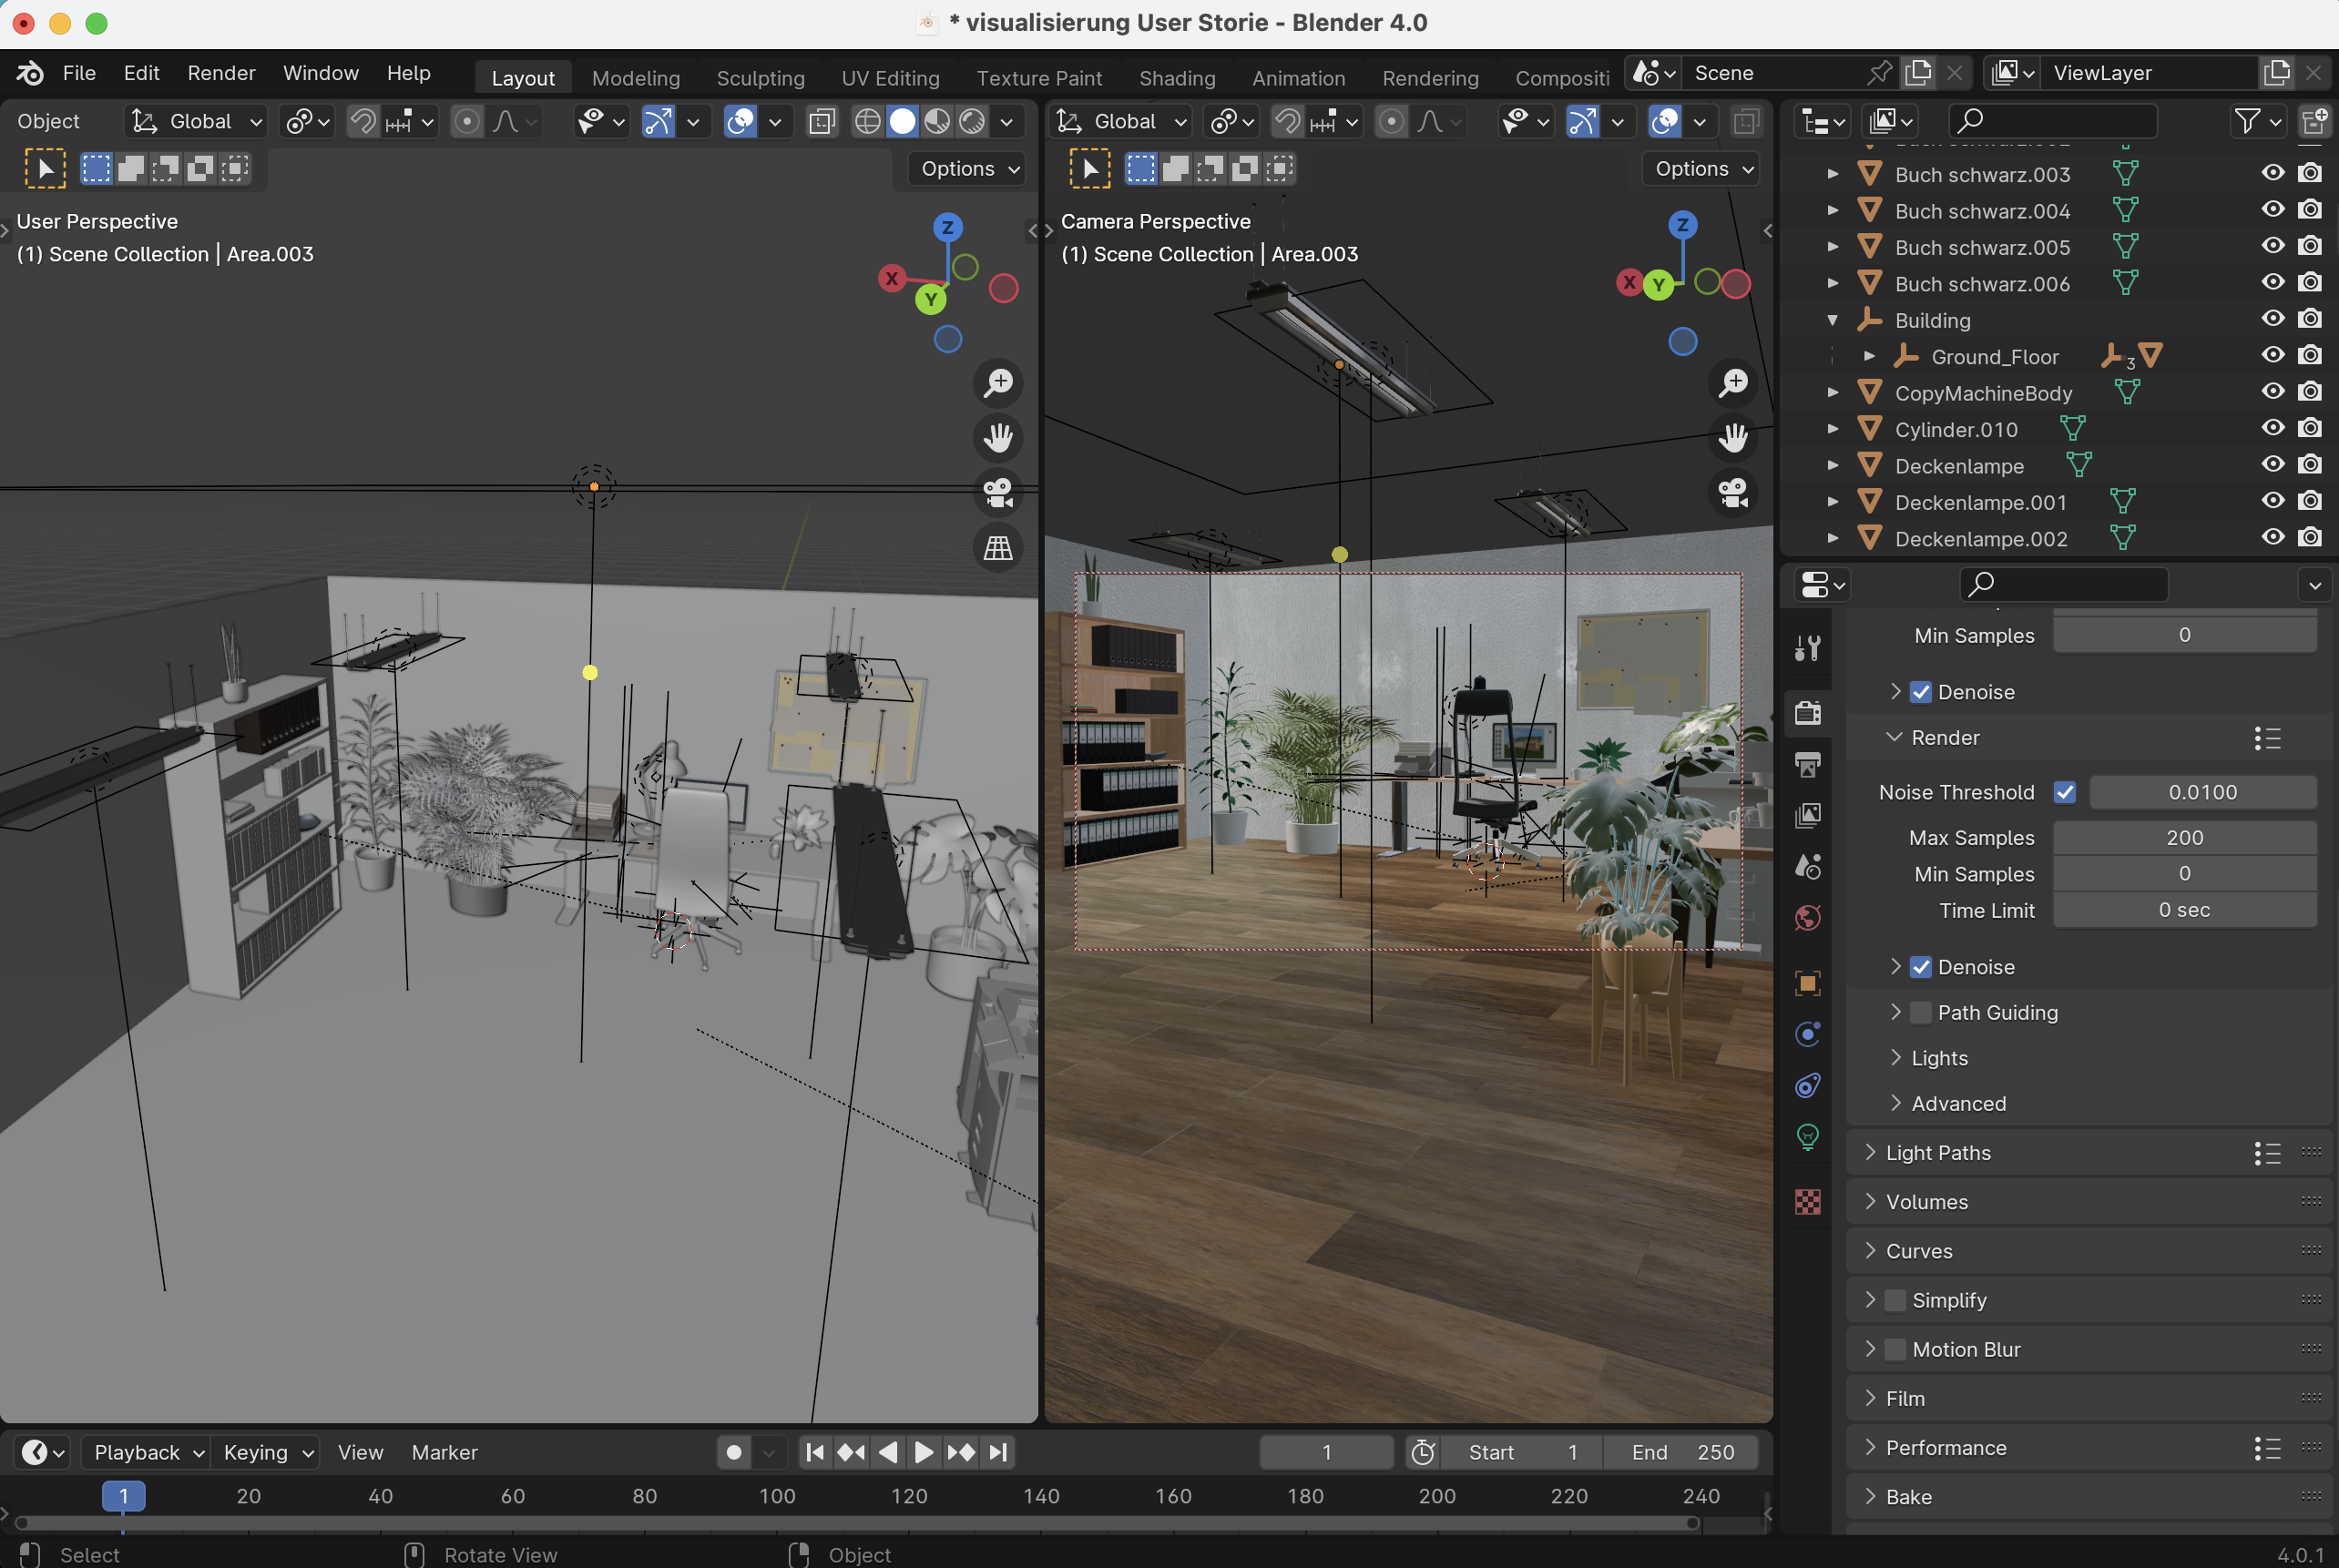The image size is (2339, 1568).
Task: Click the Time Limit value field
Action: [x=2184, y=910]
